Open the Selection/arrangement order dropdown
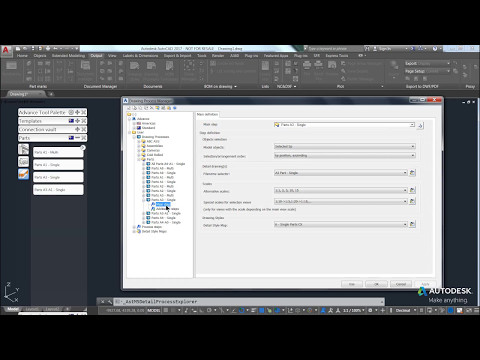This screenshot has height=360, width=480. 345,155
